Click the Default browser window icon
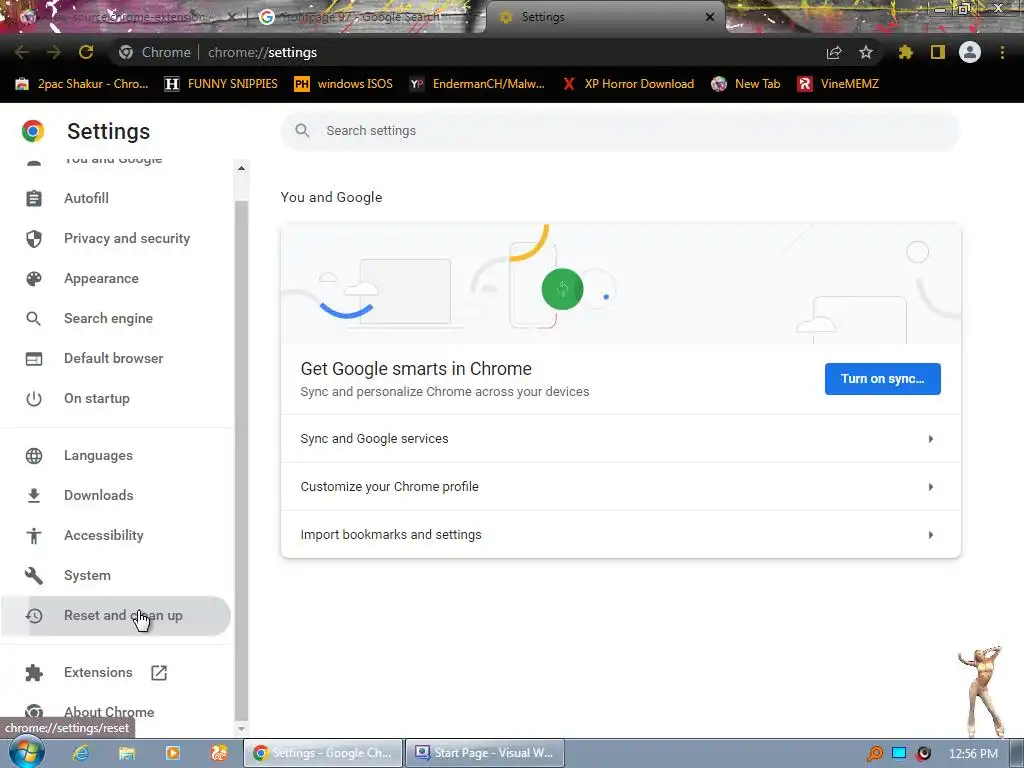1024x768 pixels. click(34, 359)
